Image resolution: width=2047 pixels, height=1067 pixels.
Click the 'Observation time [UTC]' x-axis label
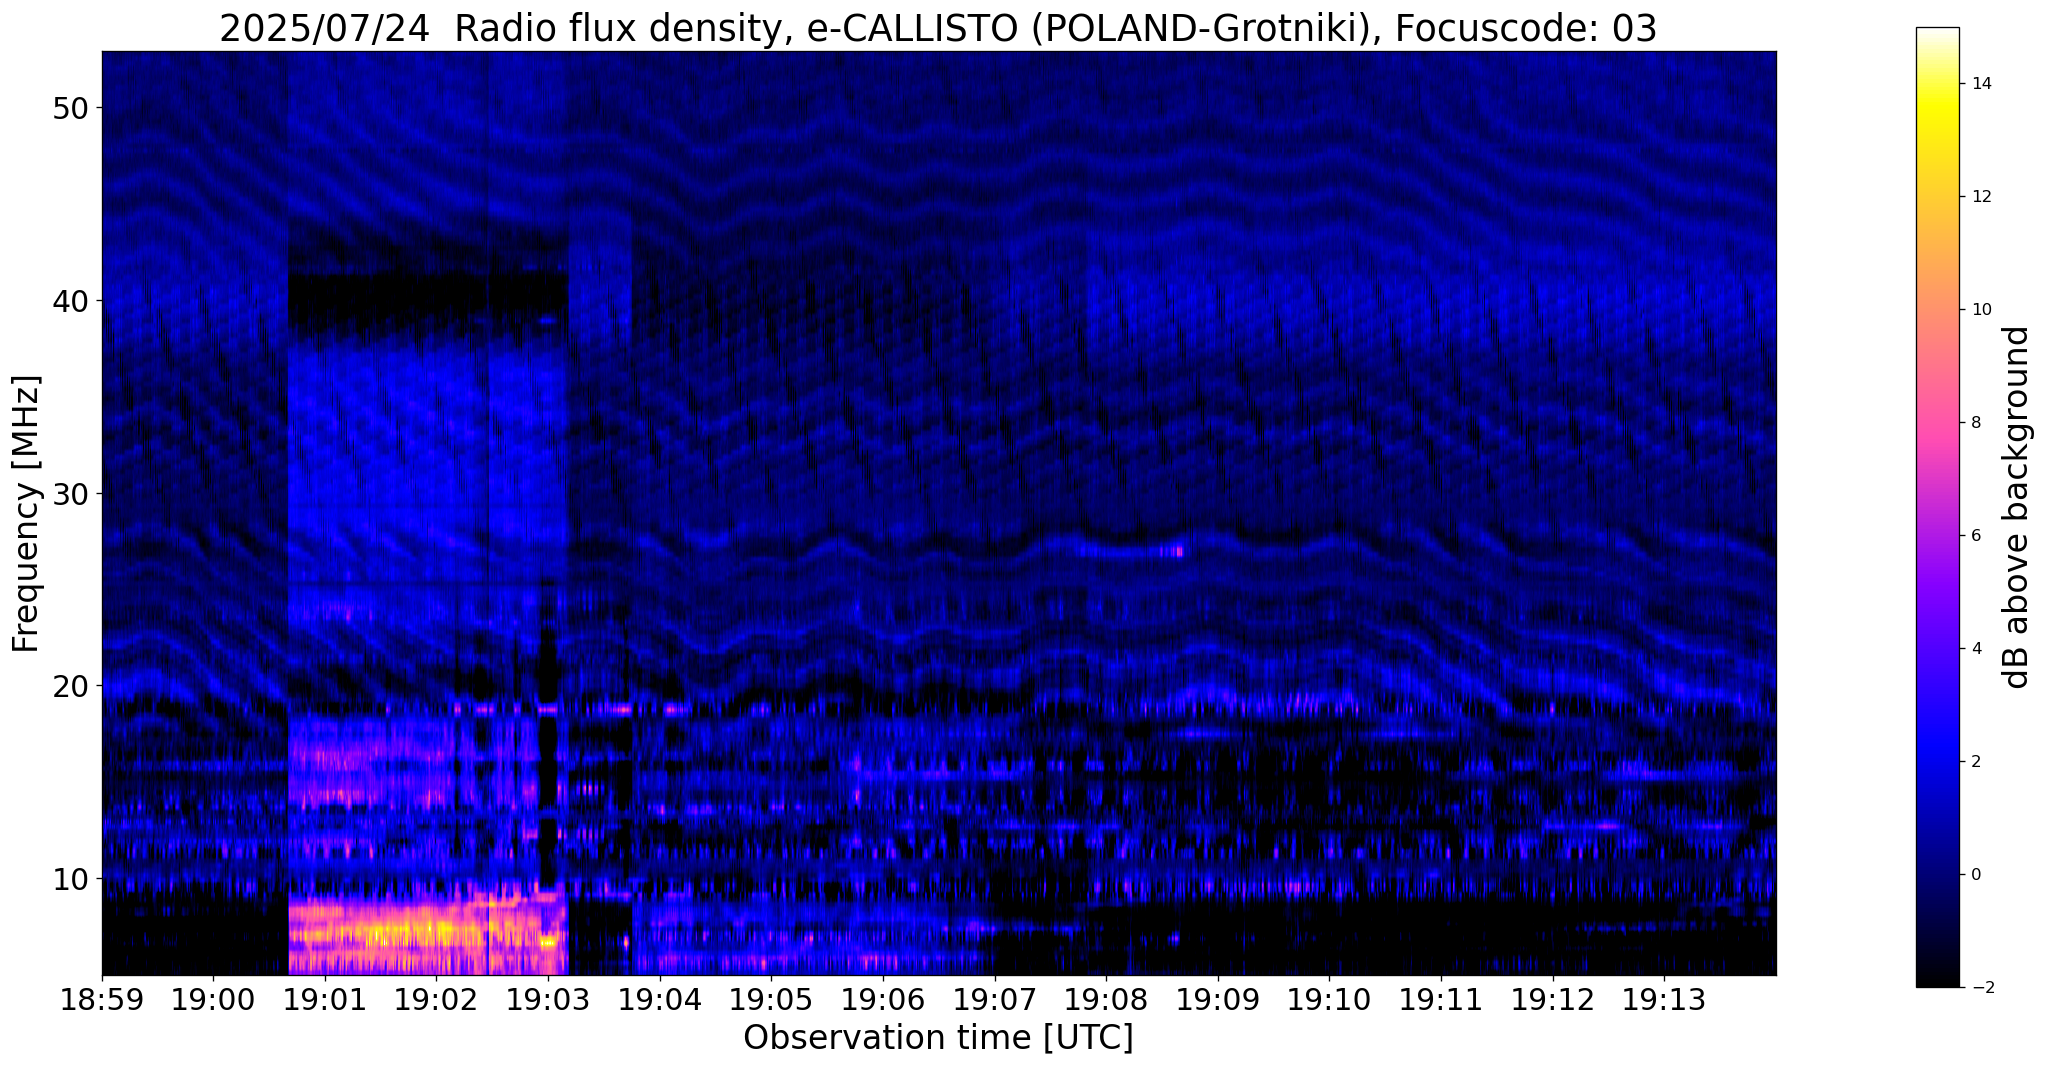[x=938, y=1038]
